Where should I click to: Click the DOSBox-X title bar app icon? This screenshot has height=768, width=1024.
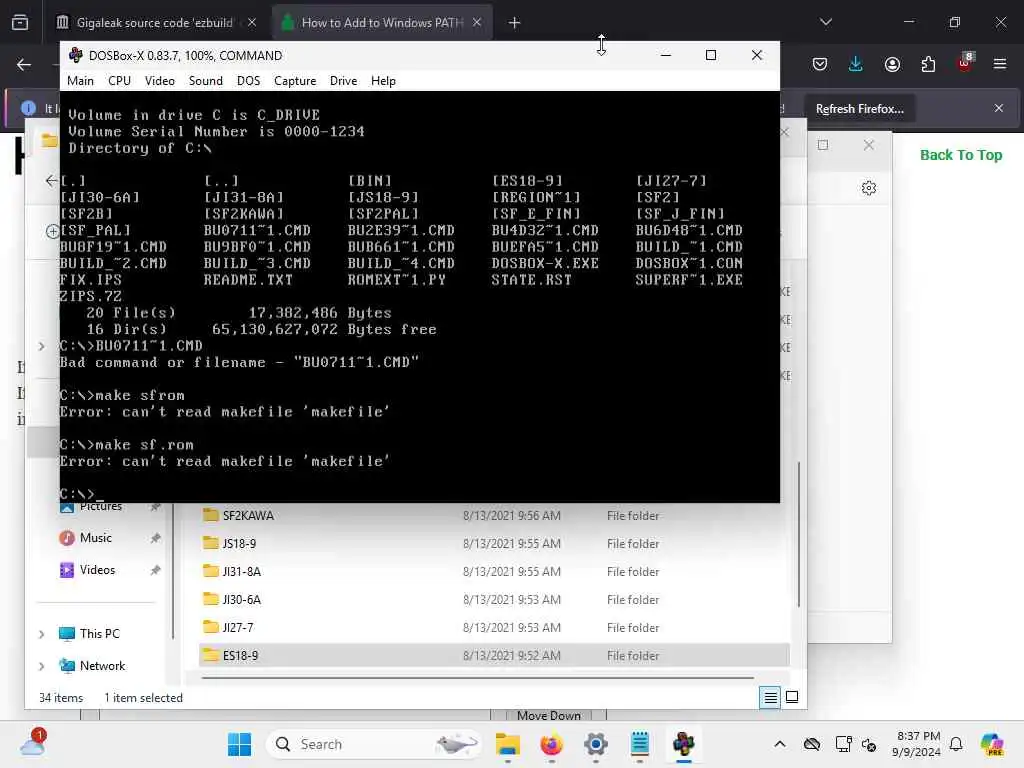[75, 56]
